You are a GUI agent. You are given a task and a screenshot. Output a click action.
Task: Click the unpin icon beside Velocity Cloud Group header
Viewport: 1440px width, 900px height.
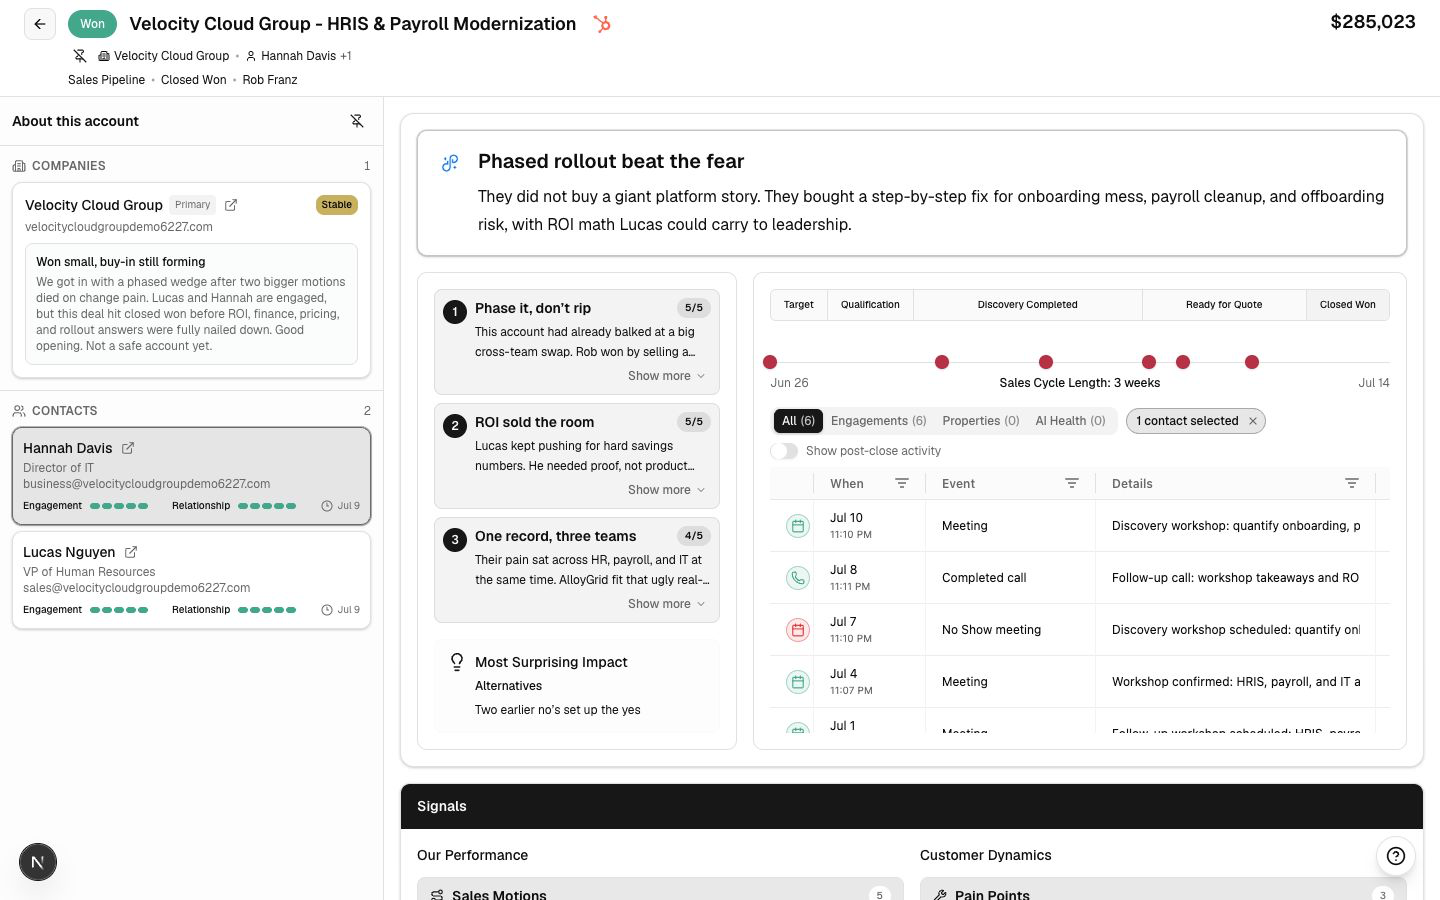point(80,56)
